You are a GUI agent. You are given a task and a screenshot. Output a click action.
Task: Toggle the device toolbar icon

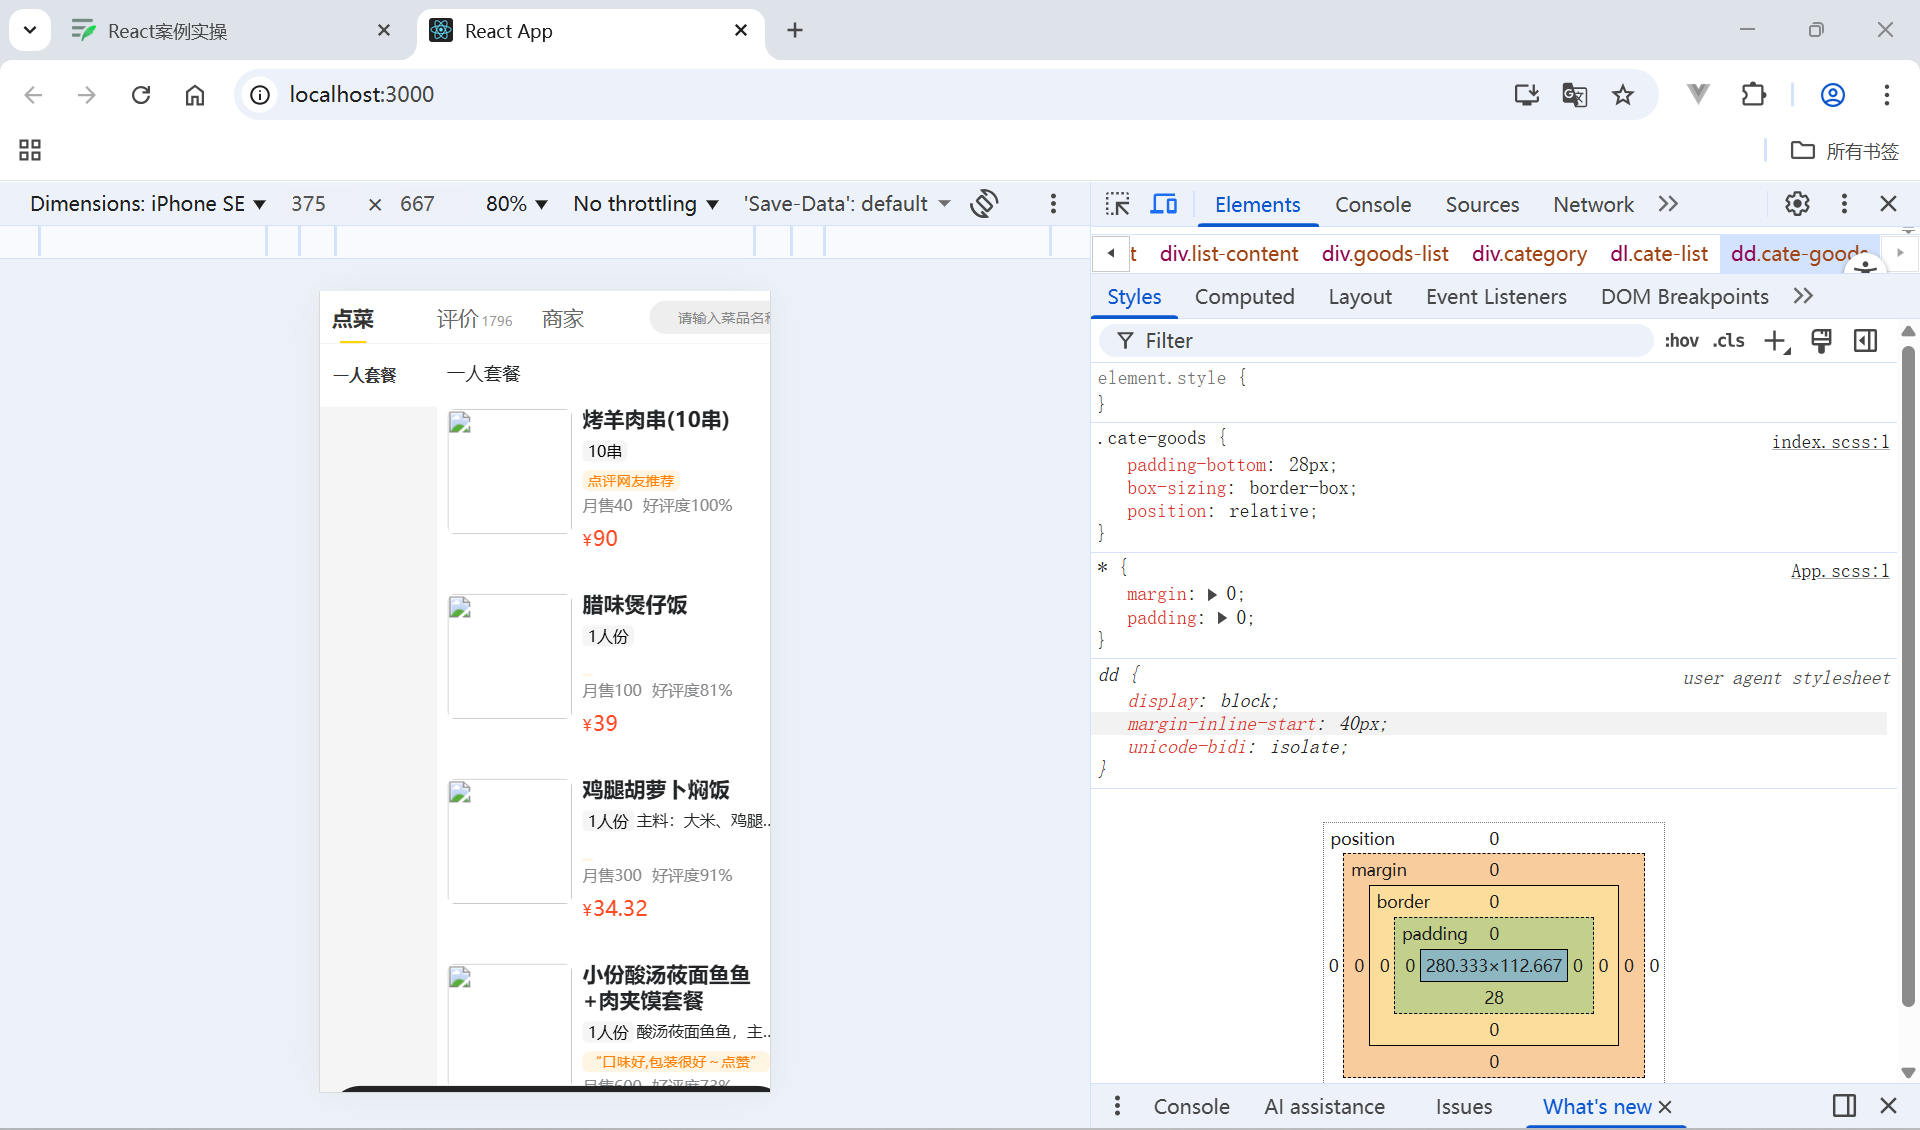point(1163,204)
